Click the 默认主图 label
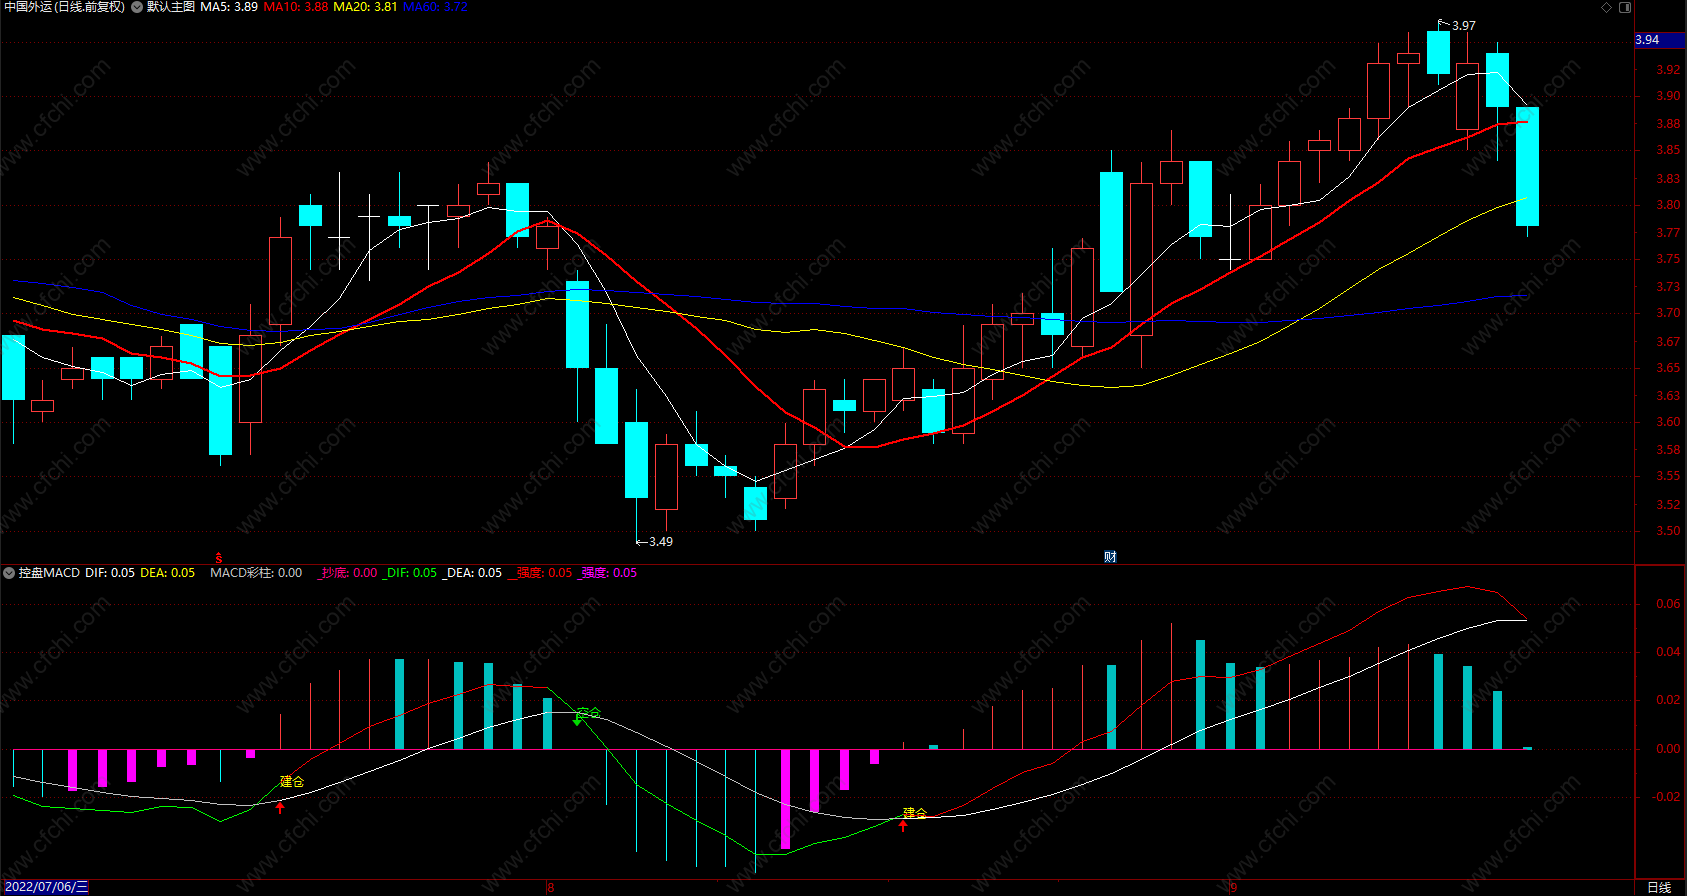 click(x=171, y=7)
